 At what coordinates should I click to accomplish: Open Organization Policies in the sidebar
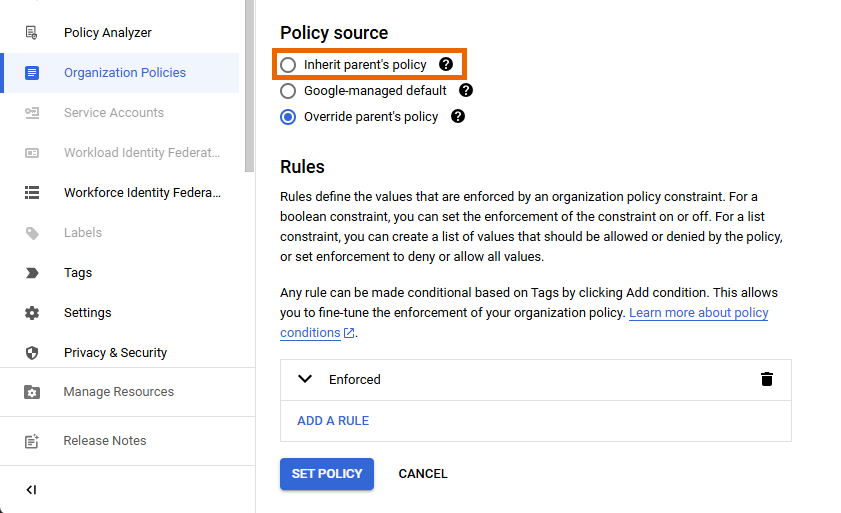point(124,73)
